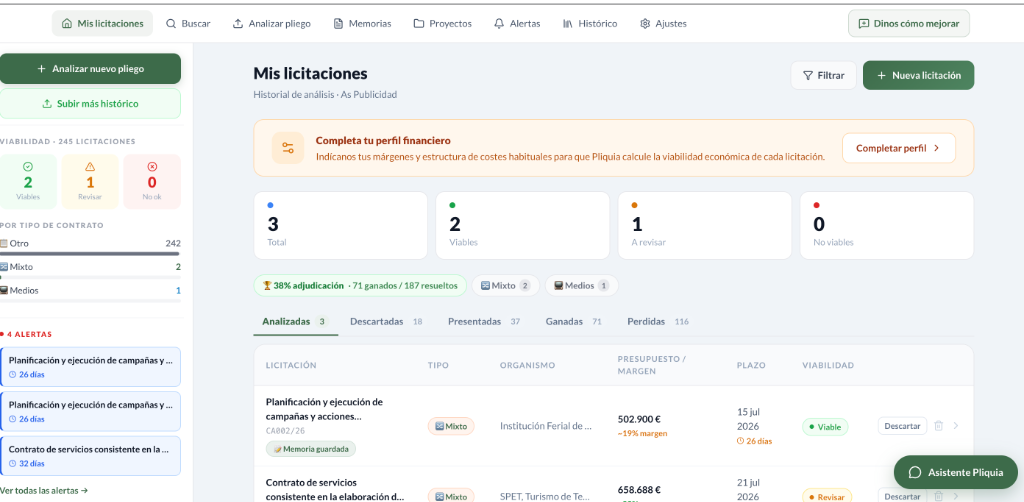Viewport: 1024px width, 502px height.
Task: Open the first Planificación alert with 26 días
Action: pos(90,367)
